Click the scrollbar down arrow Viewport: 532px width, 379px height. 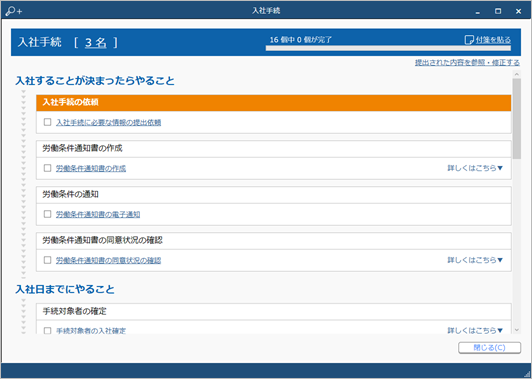(516, 330)
